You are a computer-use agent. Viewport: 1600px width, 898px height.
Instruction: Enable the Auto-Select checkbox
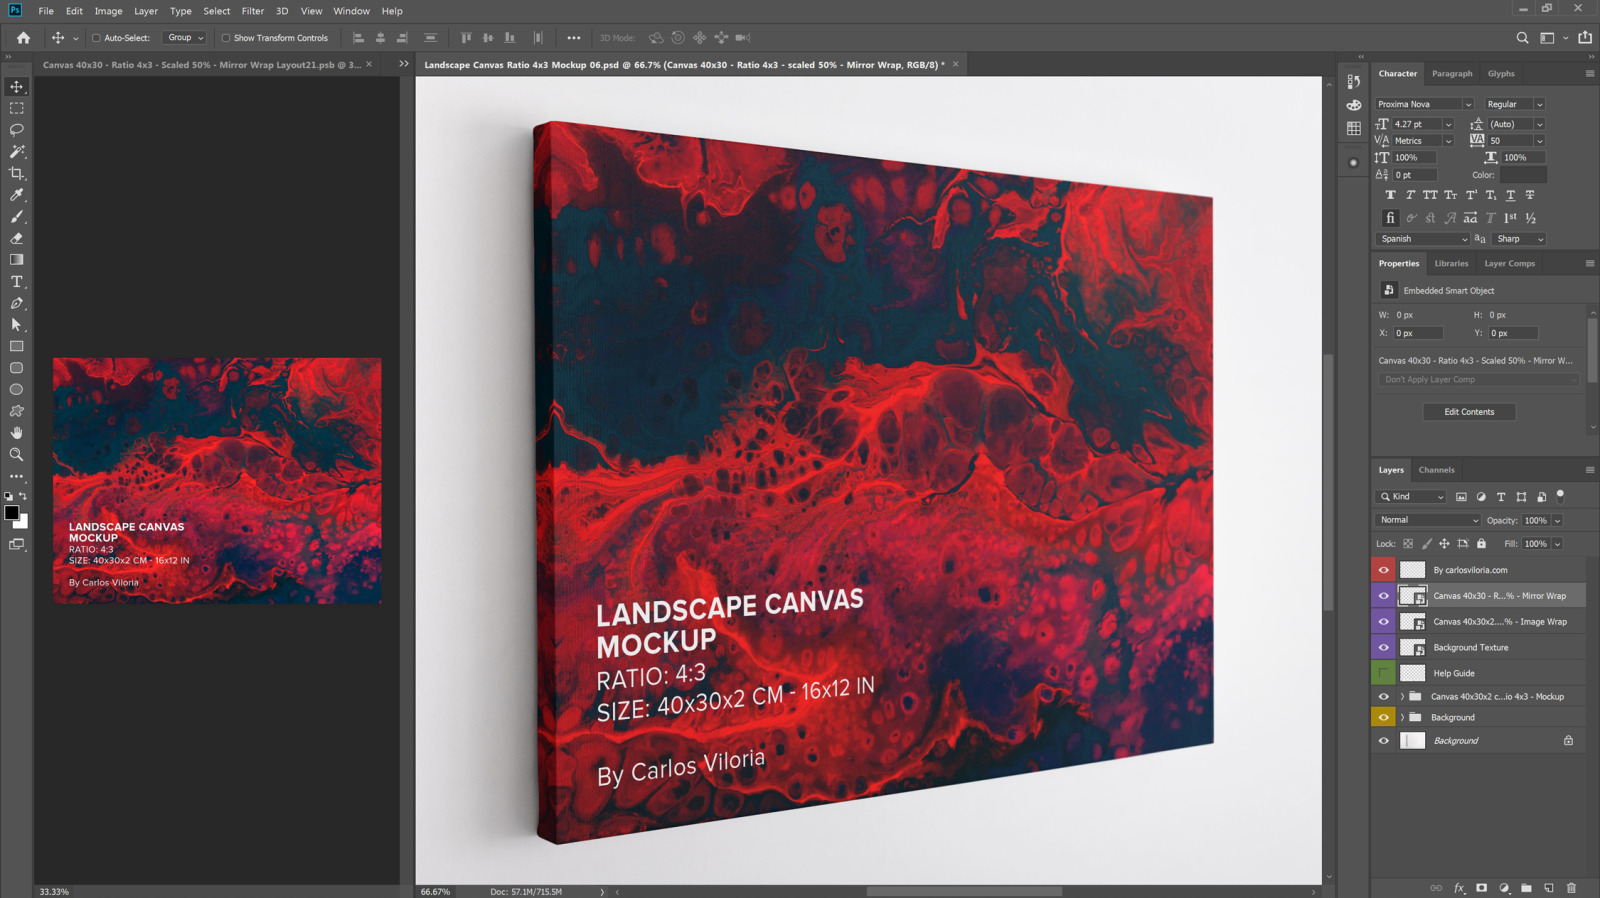point(97,38)
